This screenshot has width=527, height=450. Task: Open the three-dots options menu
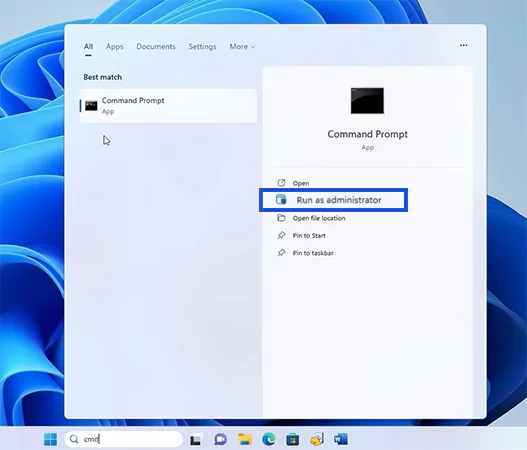click(463, 45)
